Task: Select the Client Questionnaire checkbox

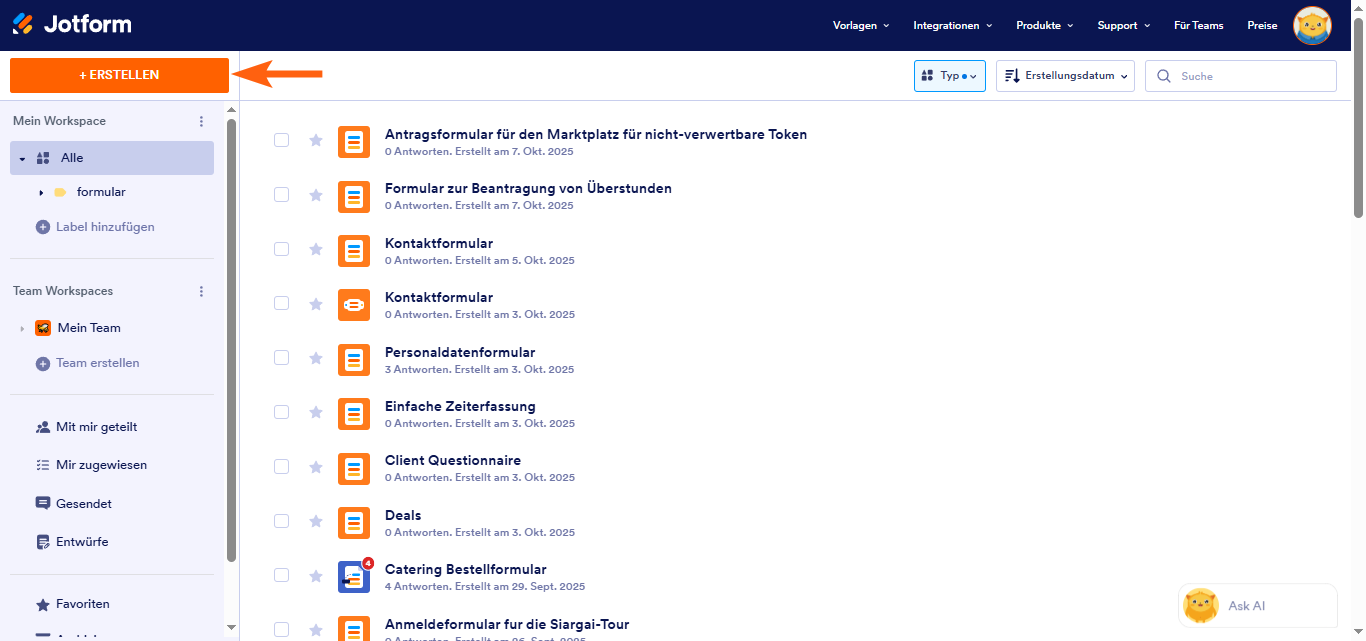Action: 281,466
